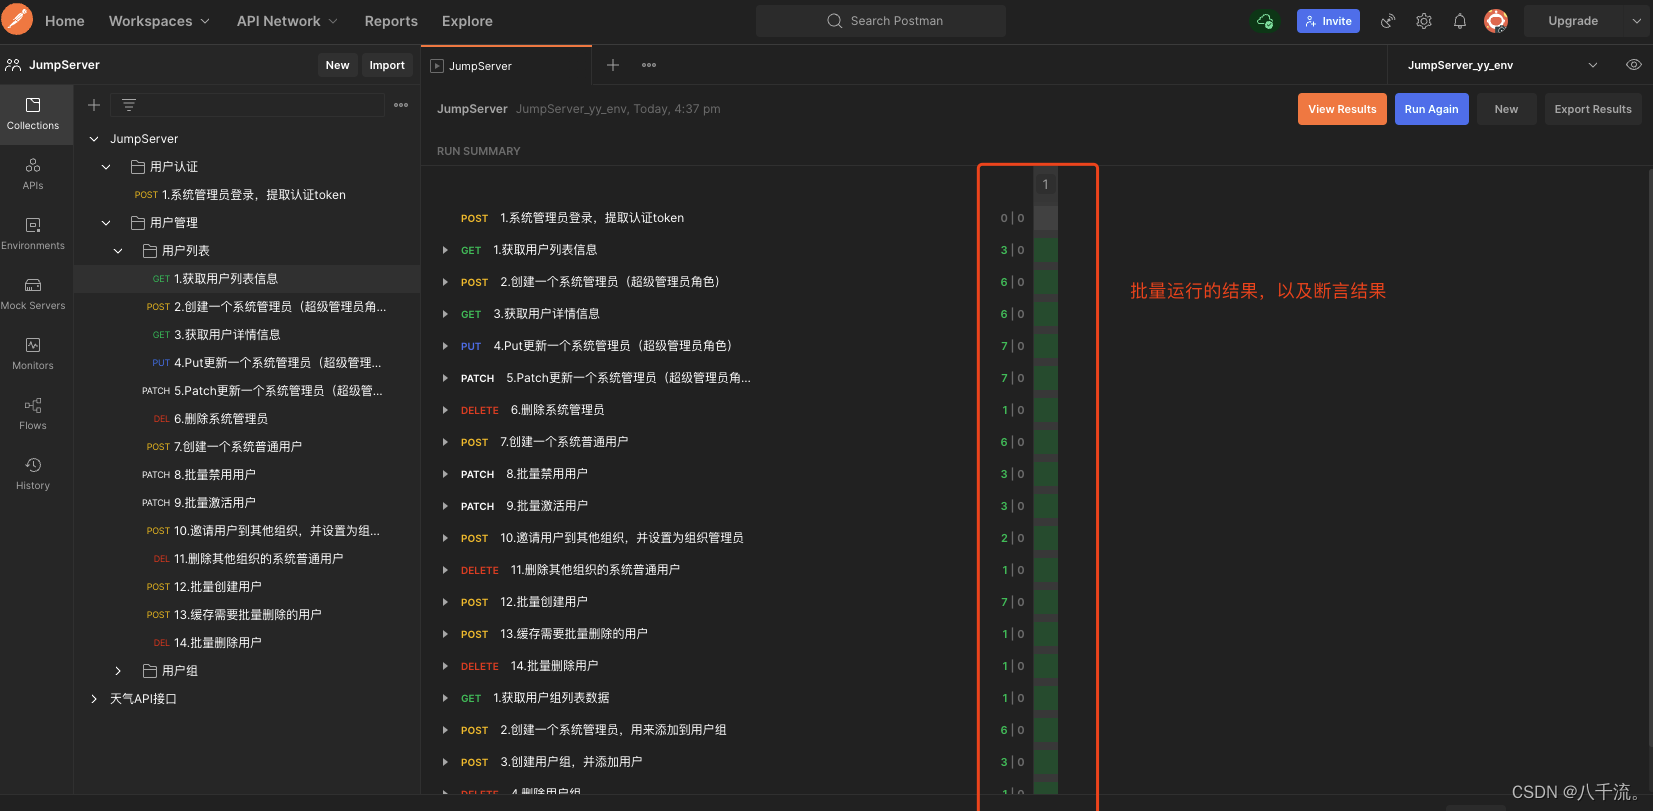Click Import in the workspace header

[x=387, y=65]
